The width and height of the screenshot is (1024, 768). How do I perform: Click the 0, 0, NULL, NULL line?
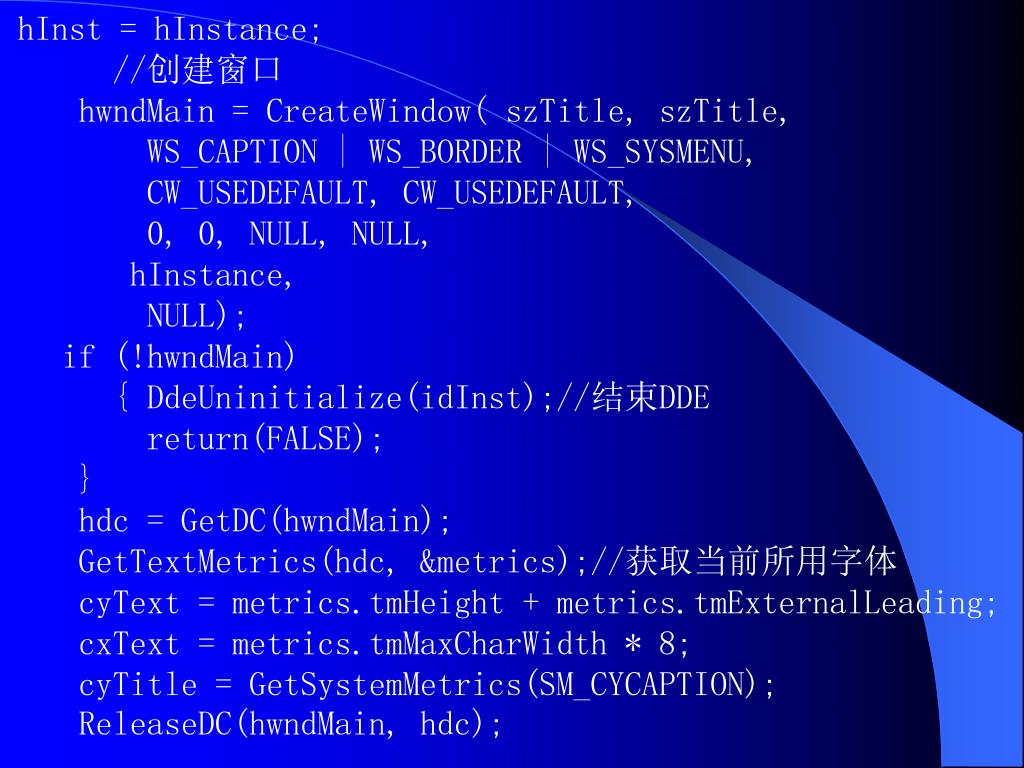(288, 234)
